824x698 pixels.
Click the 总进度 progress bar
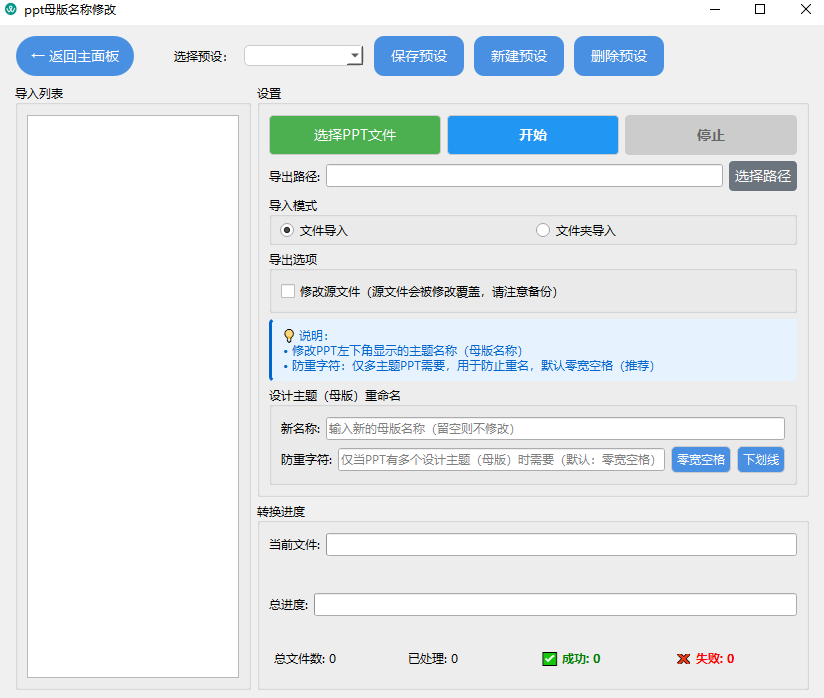555,605
